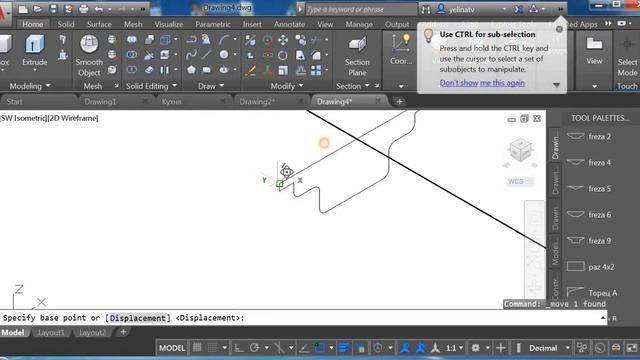Expand the Section panel dropdown
Screen dimensions: 640x360
367,86
